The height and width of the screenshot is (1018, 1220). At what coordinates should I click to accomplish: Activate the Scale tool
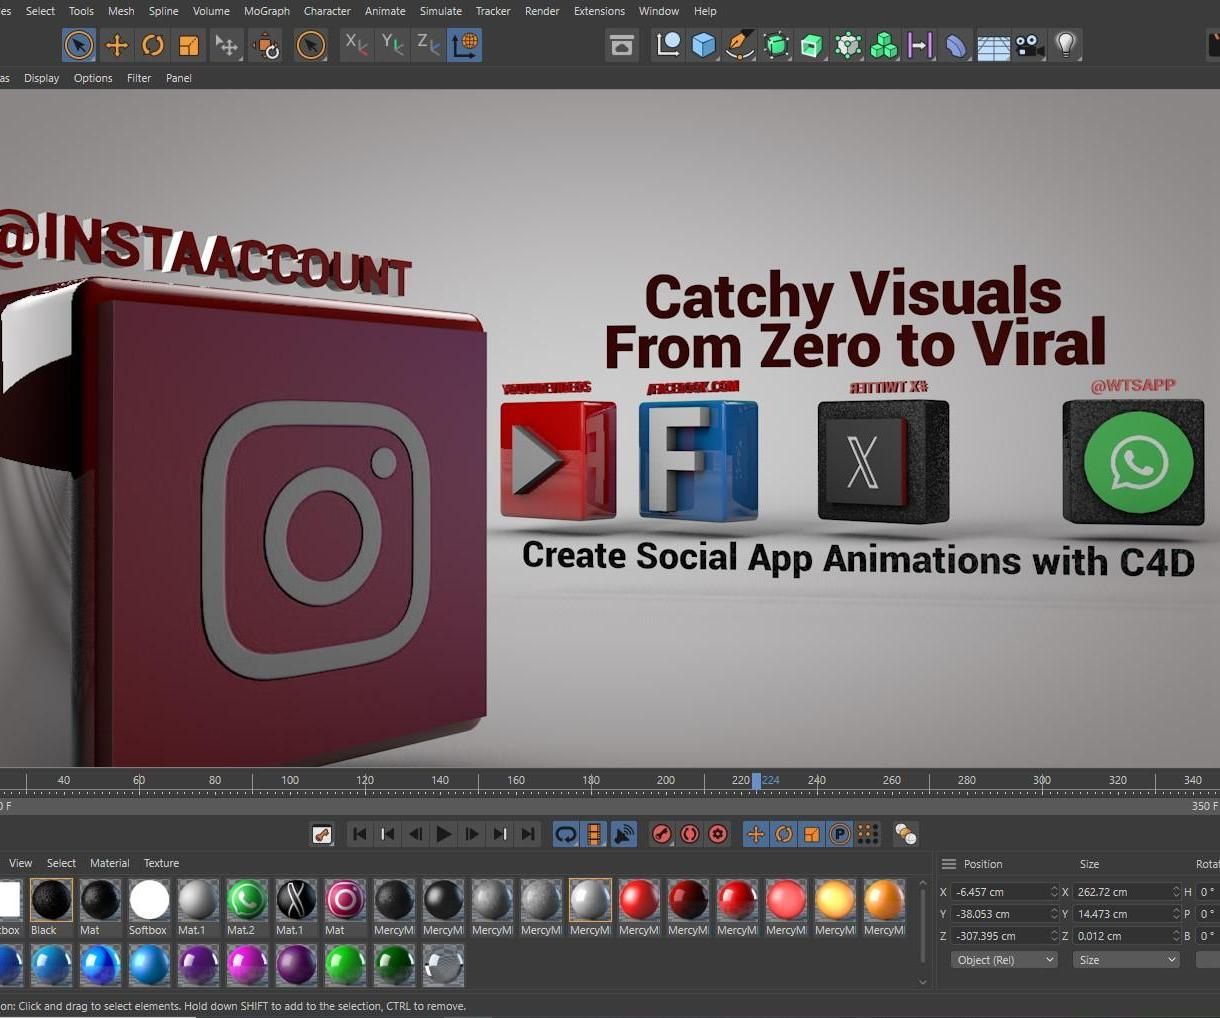click(x=189, y=45)
